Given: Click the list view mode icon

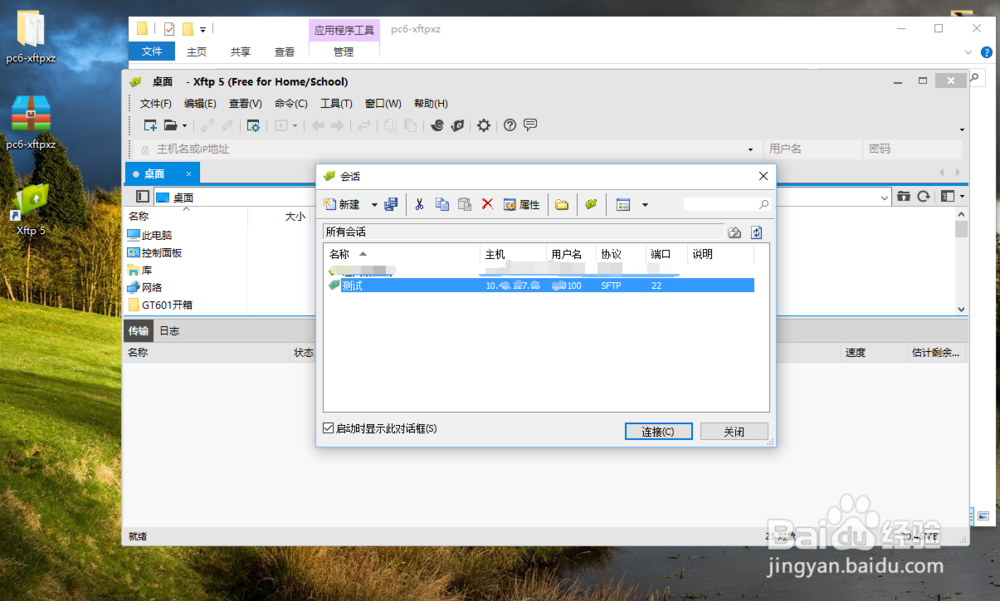Looking at the screenshot, I should tap(623, 204).
